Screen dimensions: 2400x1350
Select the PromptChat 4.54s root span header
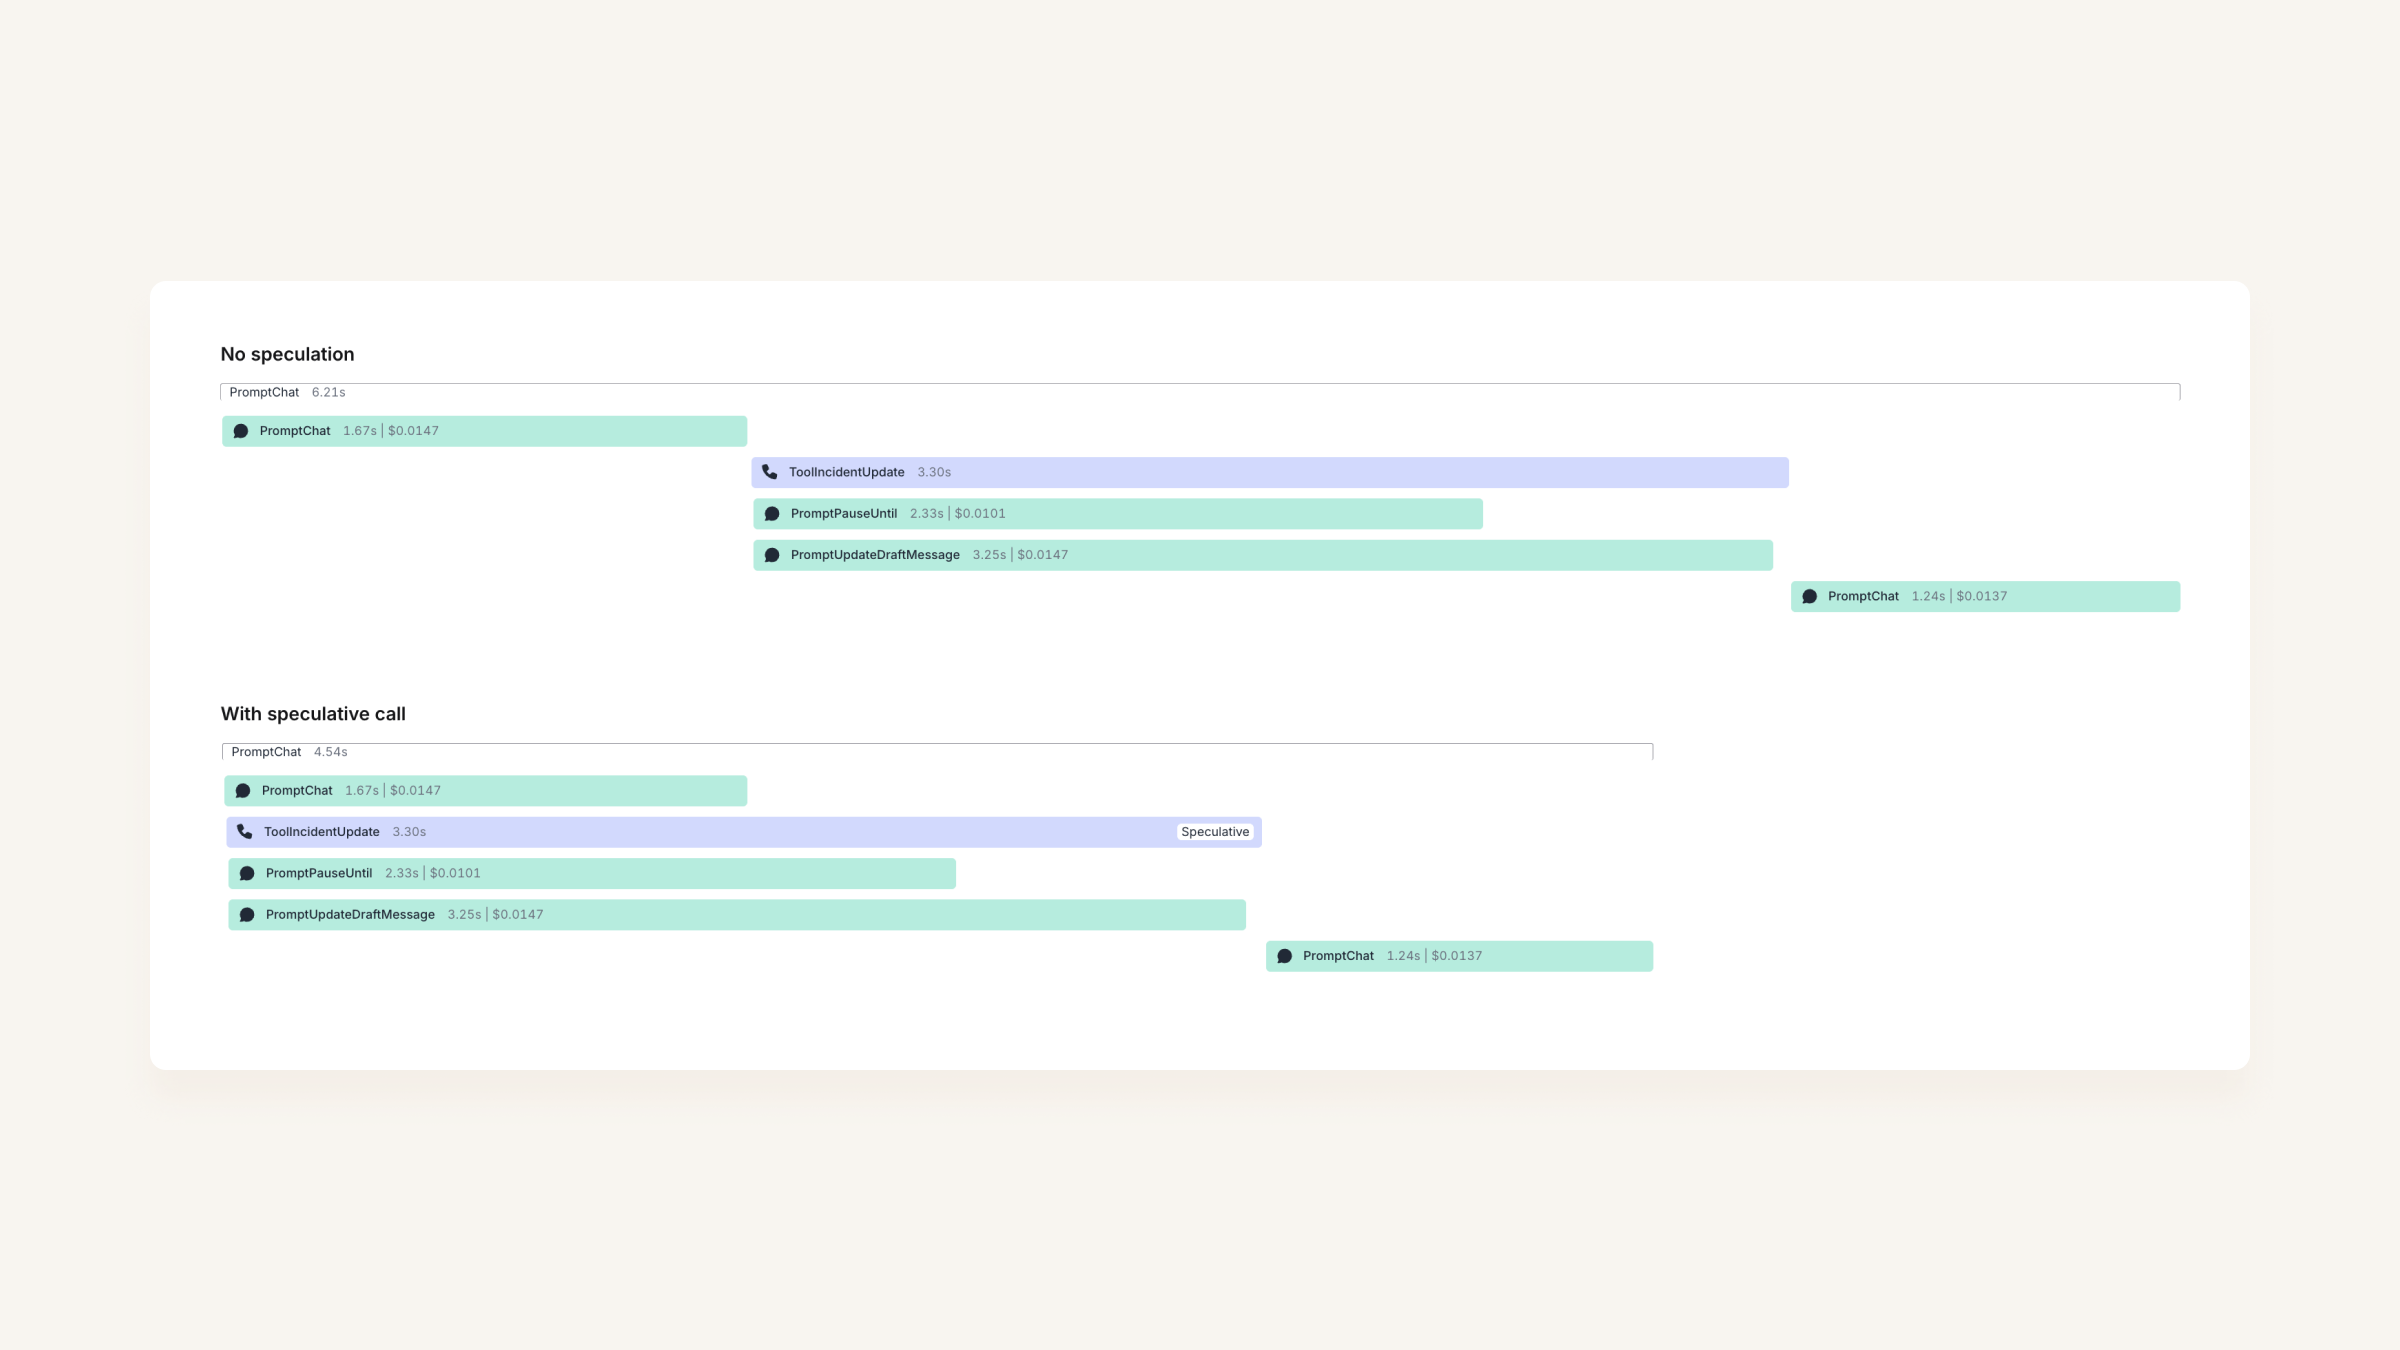937,752
